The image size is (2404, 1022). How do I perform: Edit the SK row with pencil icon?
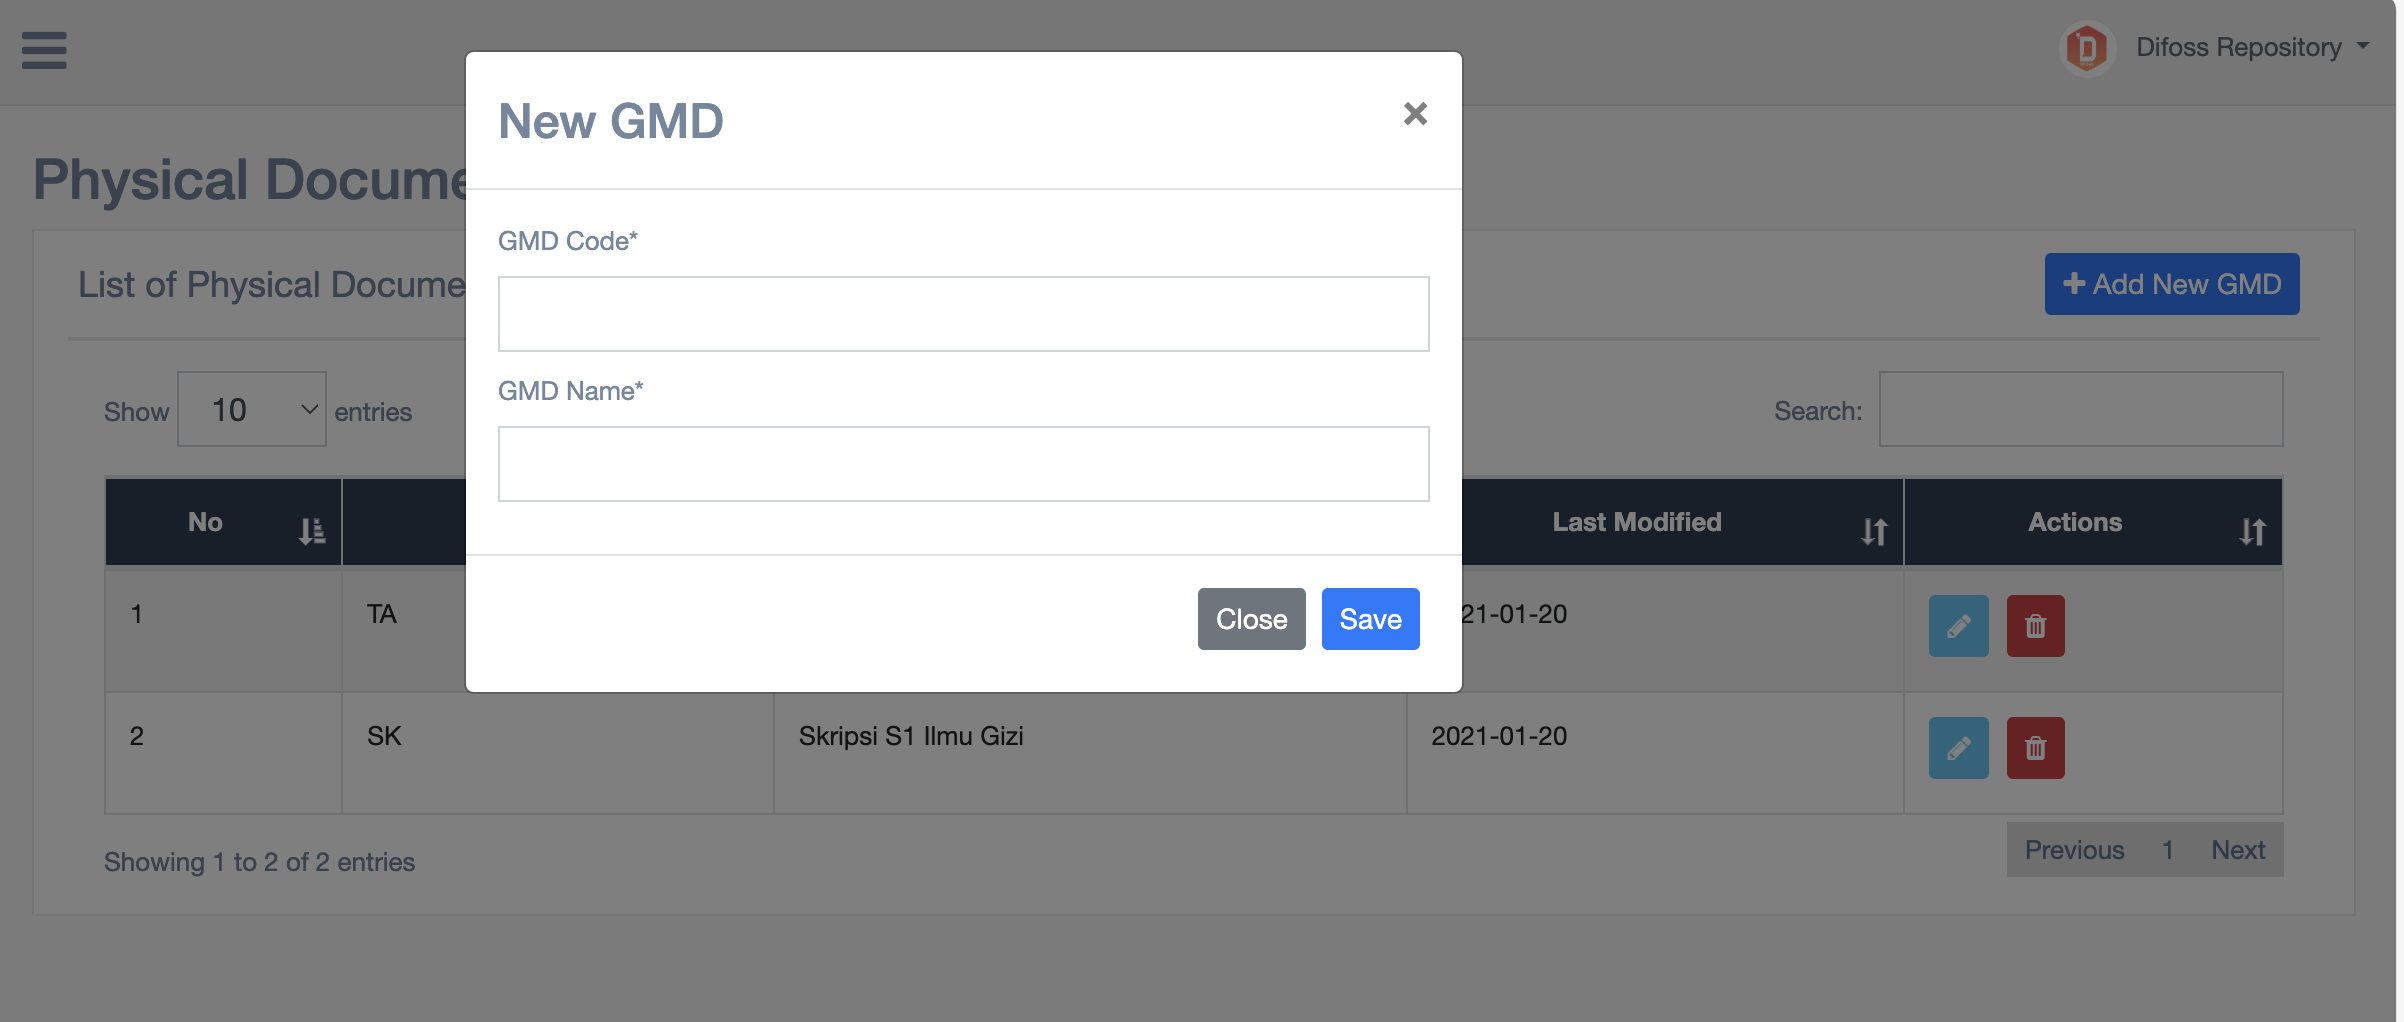click(1958, 748)
